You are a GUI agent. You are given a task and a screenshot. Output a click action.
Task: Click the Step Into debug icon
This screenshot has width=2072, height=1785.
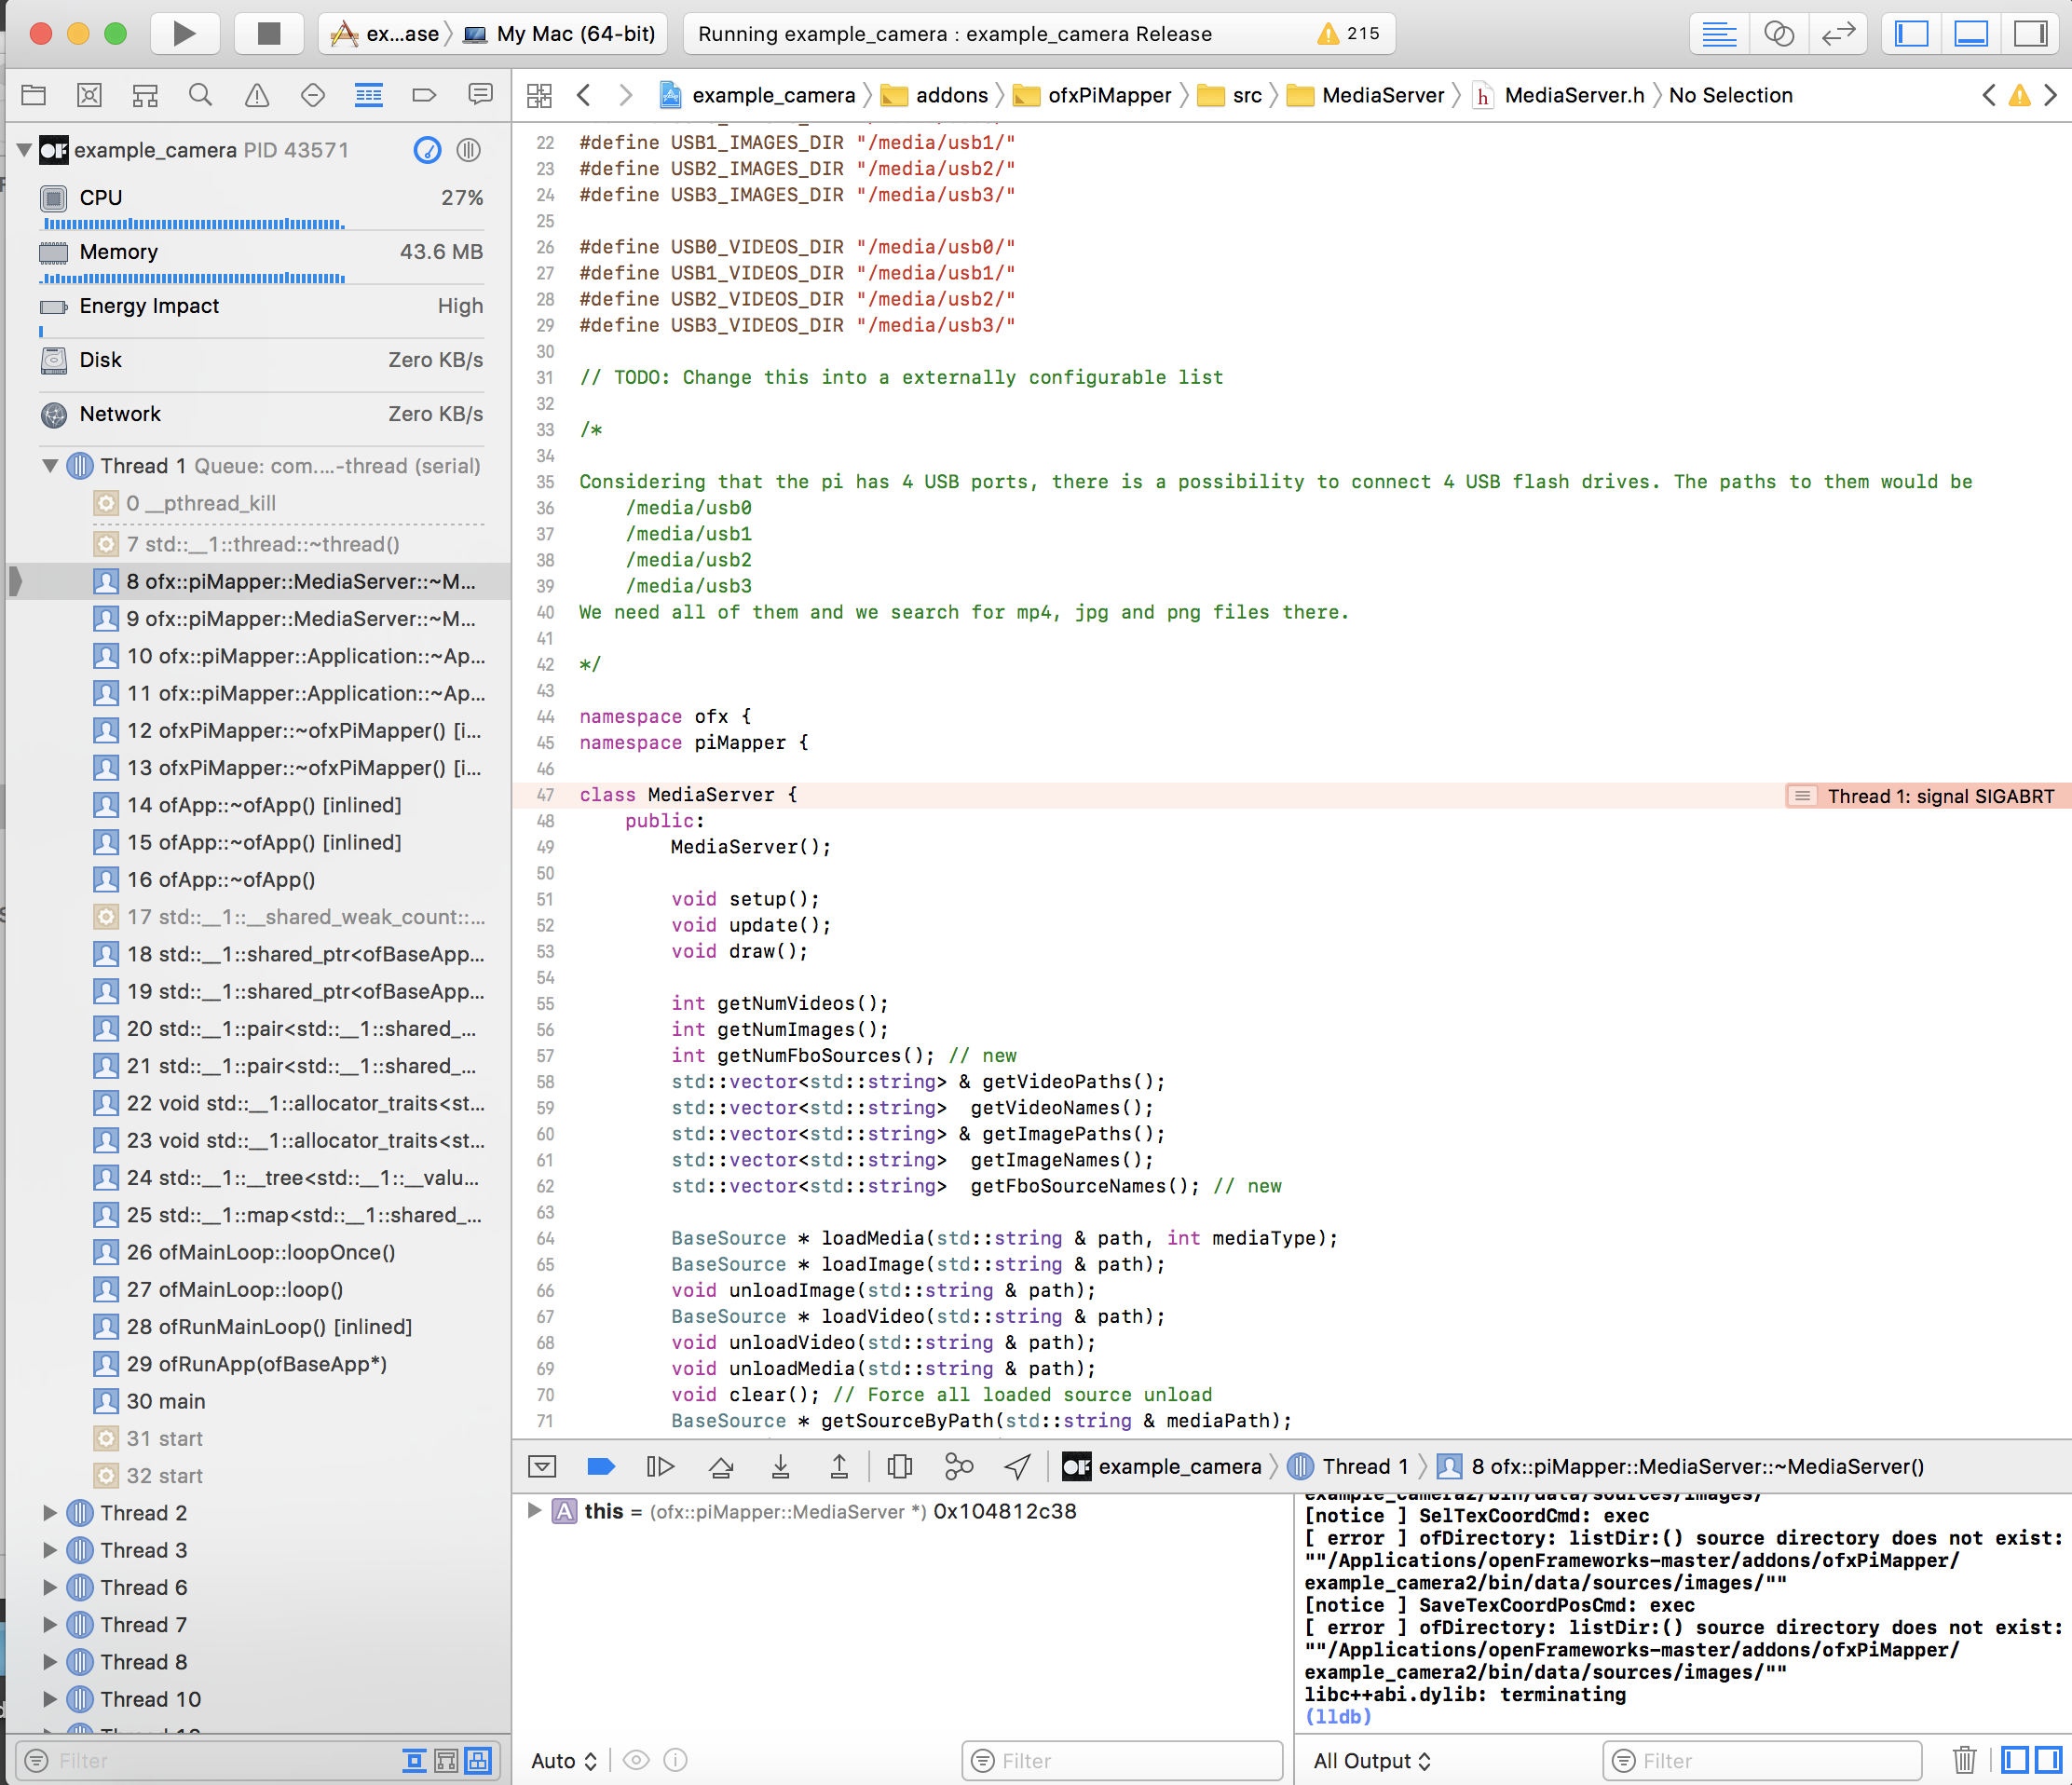click(x=780, y=1466)
